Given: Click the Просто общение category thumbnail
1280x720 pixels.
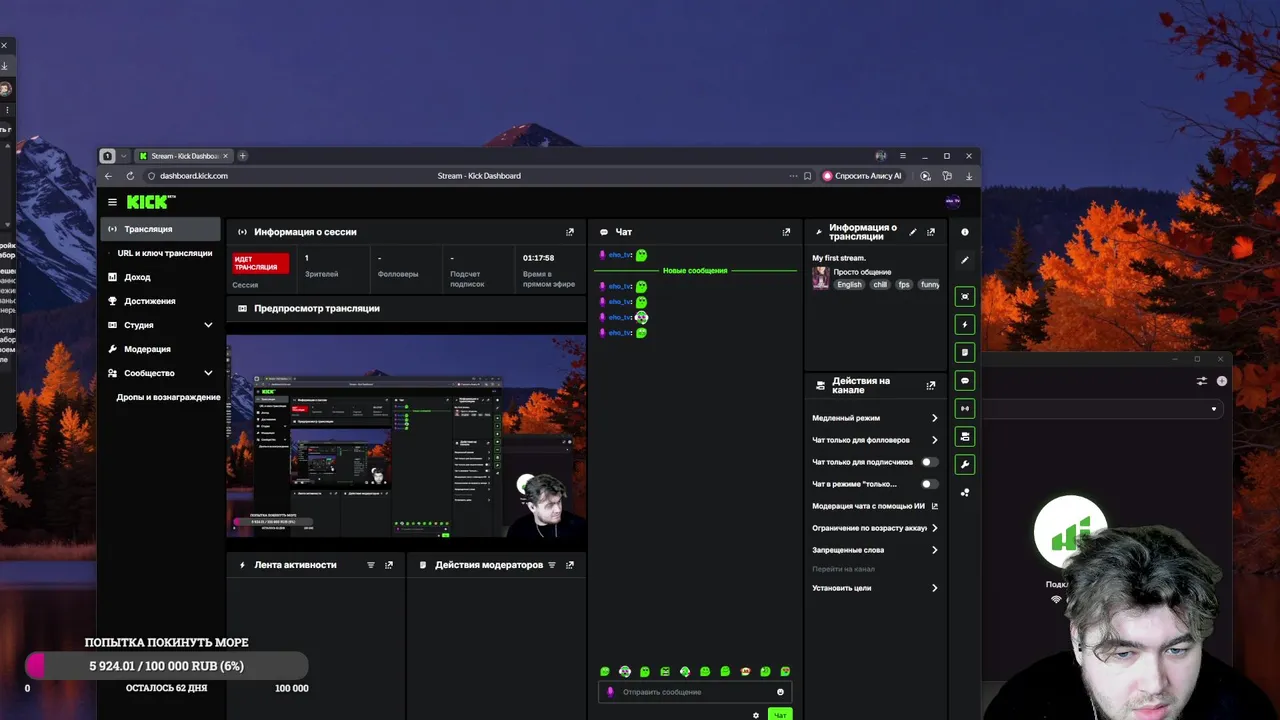Looking at the screenshot, I should coord(821,279).
